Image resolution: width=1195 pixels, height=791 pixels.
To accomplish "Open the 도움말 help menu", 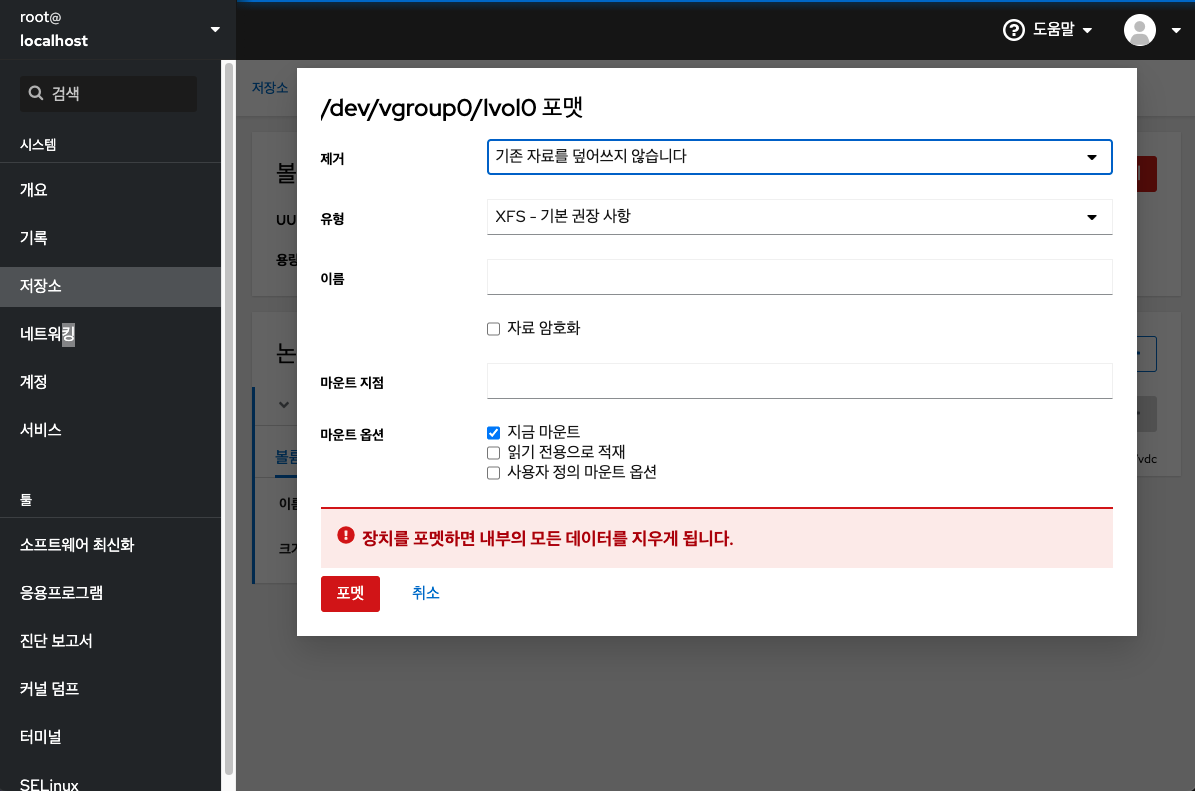I will pos(1048,30).
